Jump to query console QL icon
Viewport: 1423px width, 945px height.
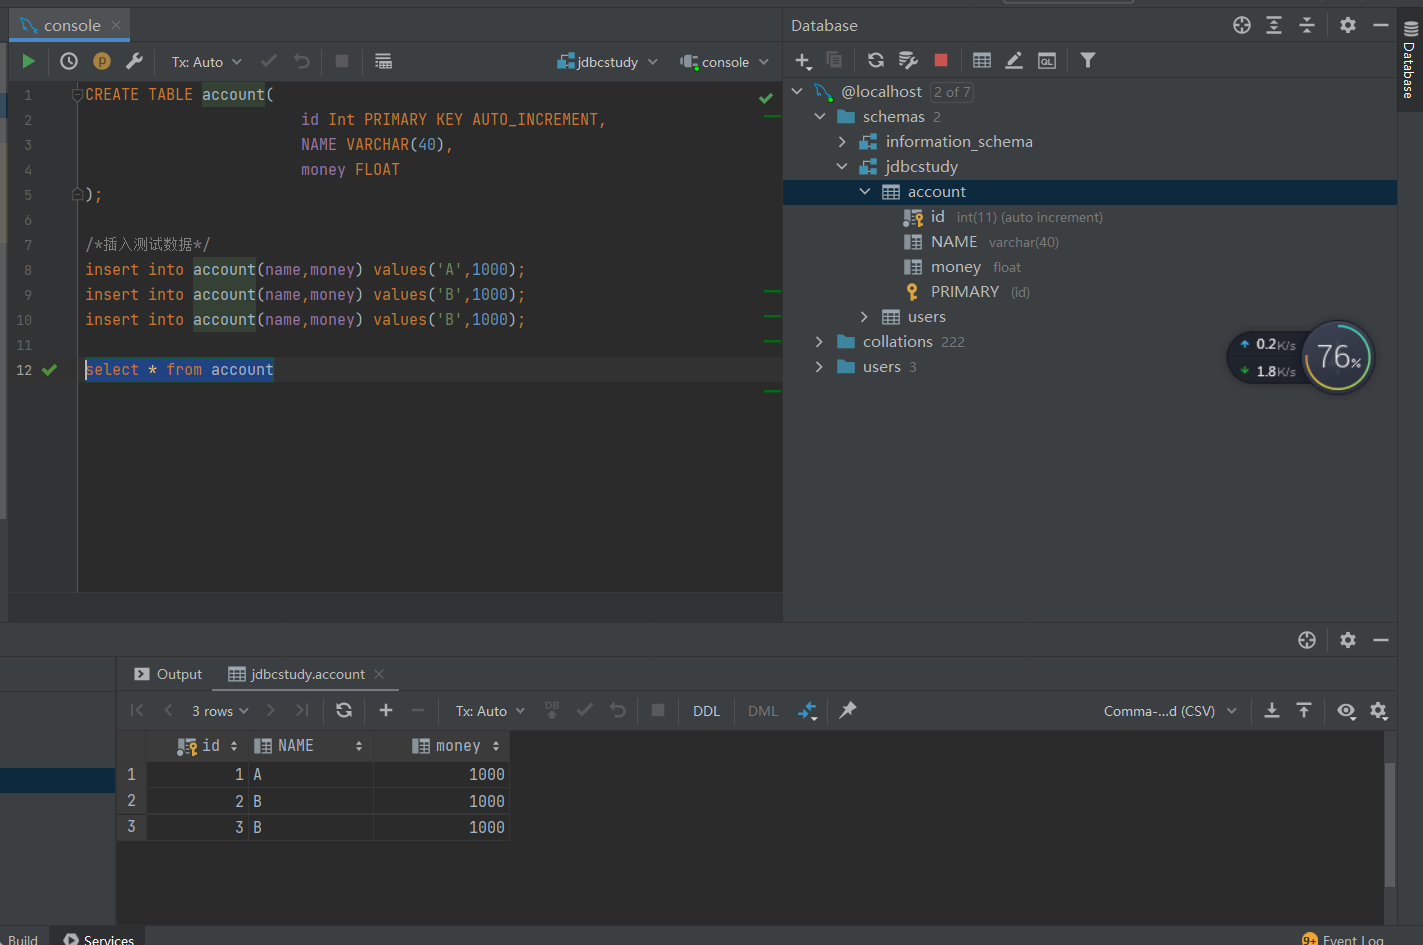point(1047,61)
